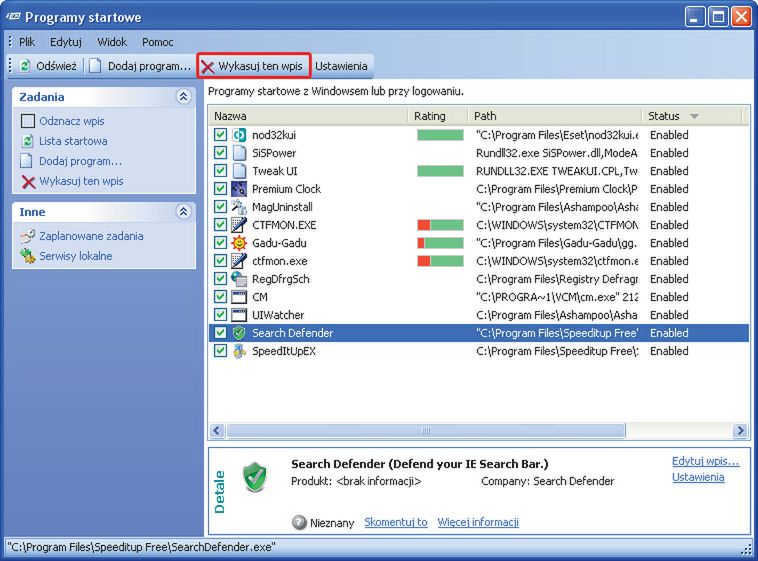
Task: Sort by the Path column header
Action: (555, 116)
